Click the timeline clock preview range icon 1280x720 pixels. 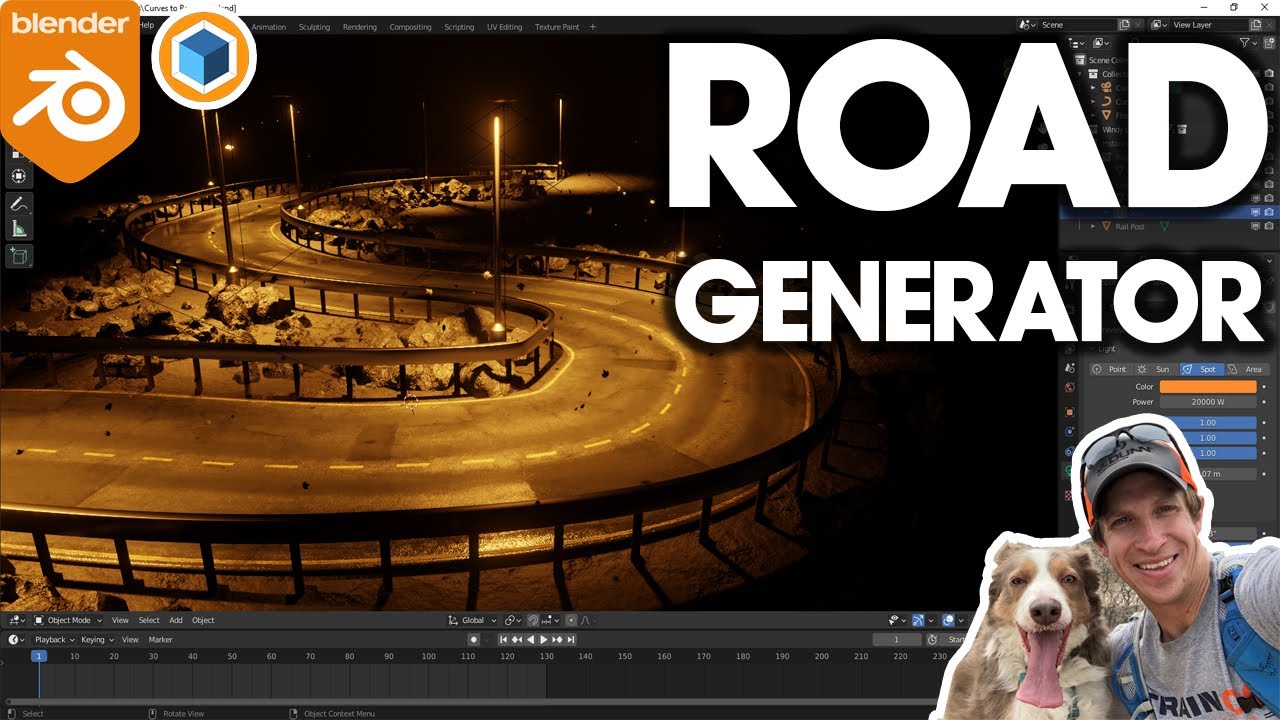pos(932,639)
